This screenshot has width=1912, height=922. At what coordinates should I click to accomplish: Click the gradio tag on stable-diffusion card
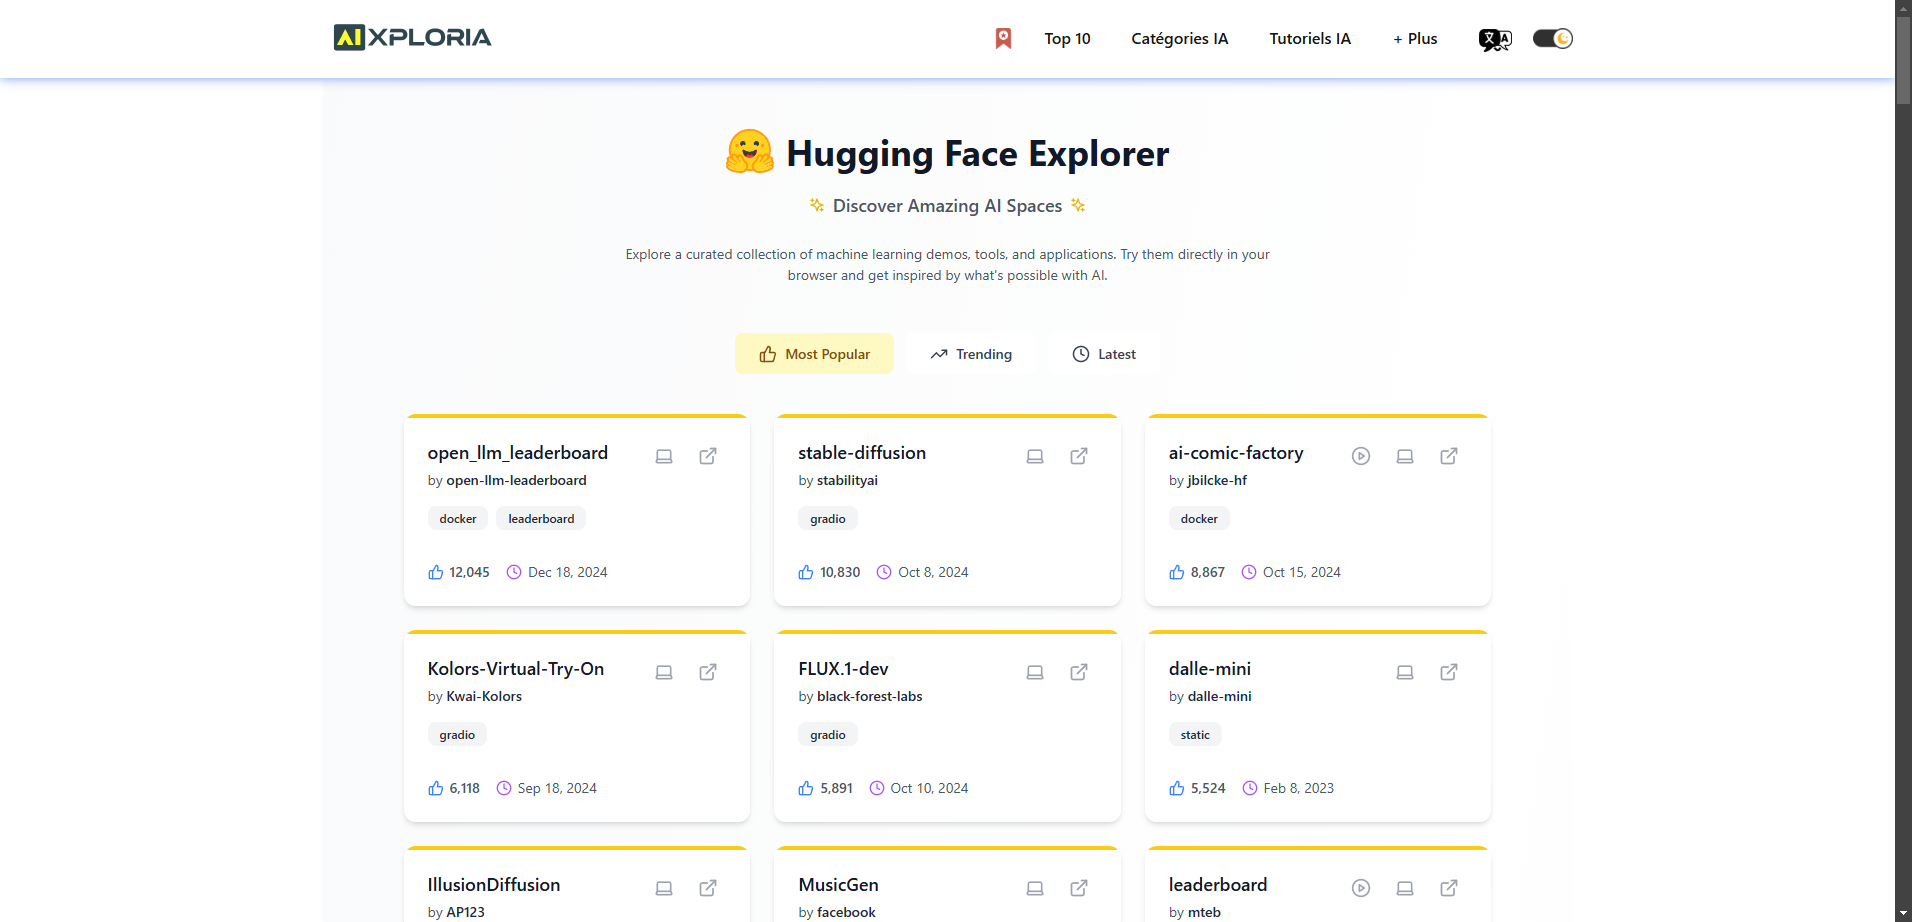point(828,518)
